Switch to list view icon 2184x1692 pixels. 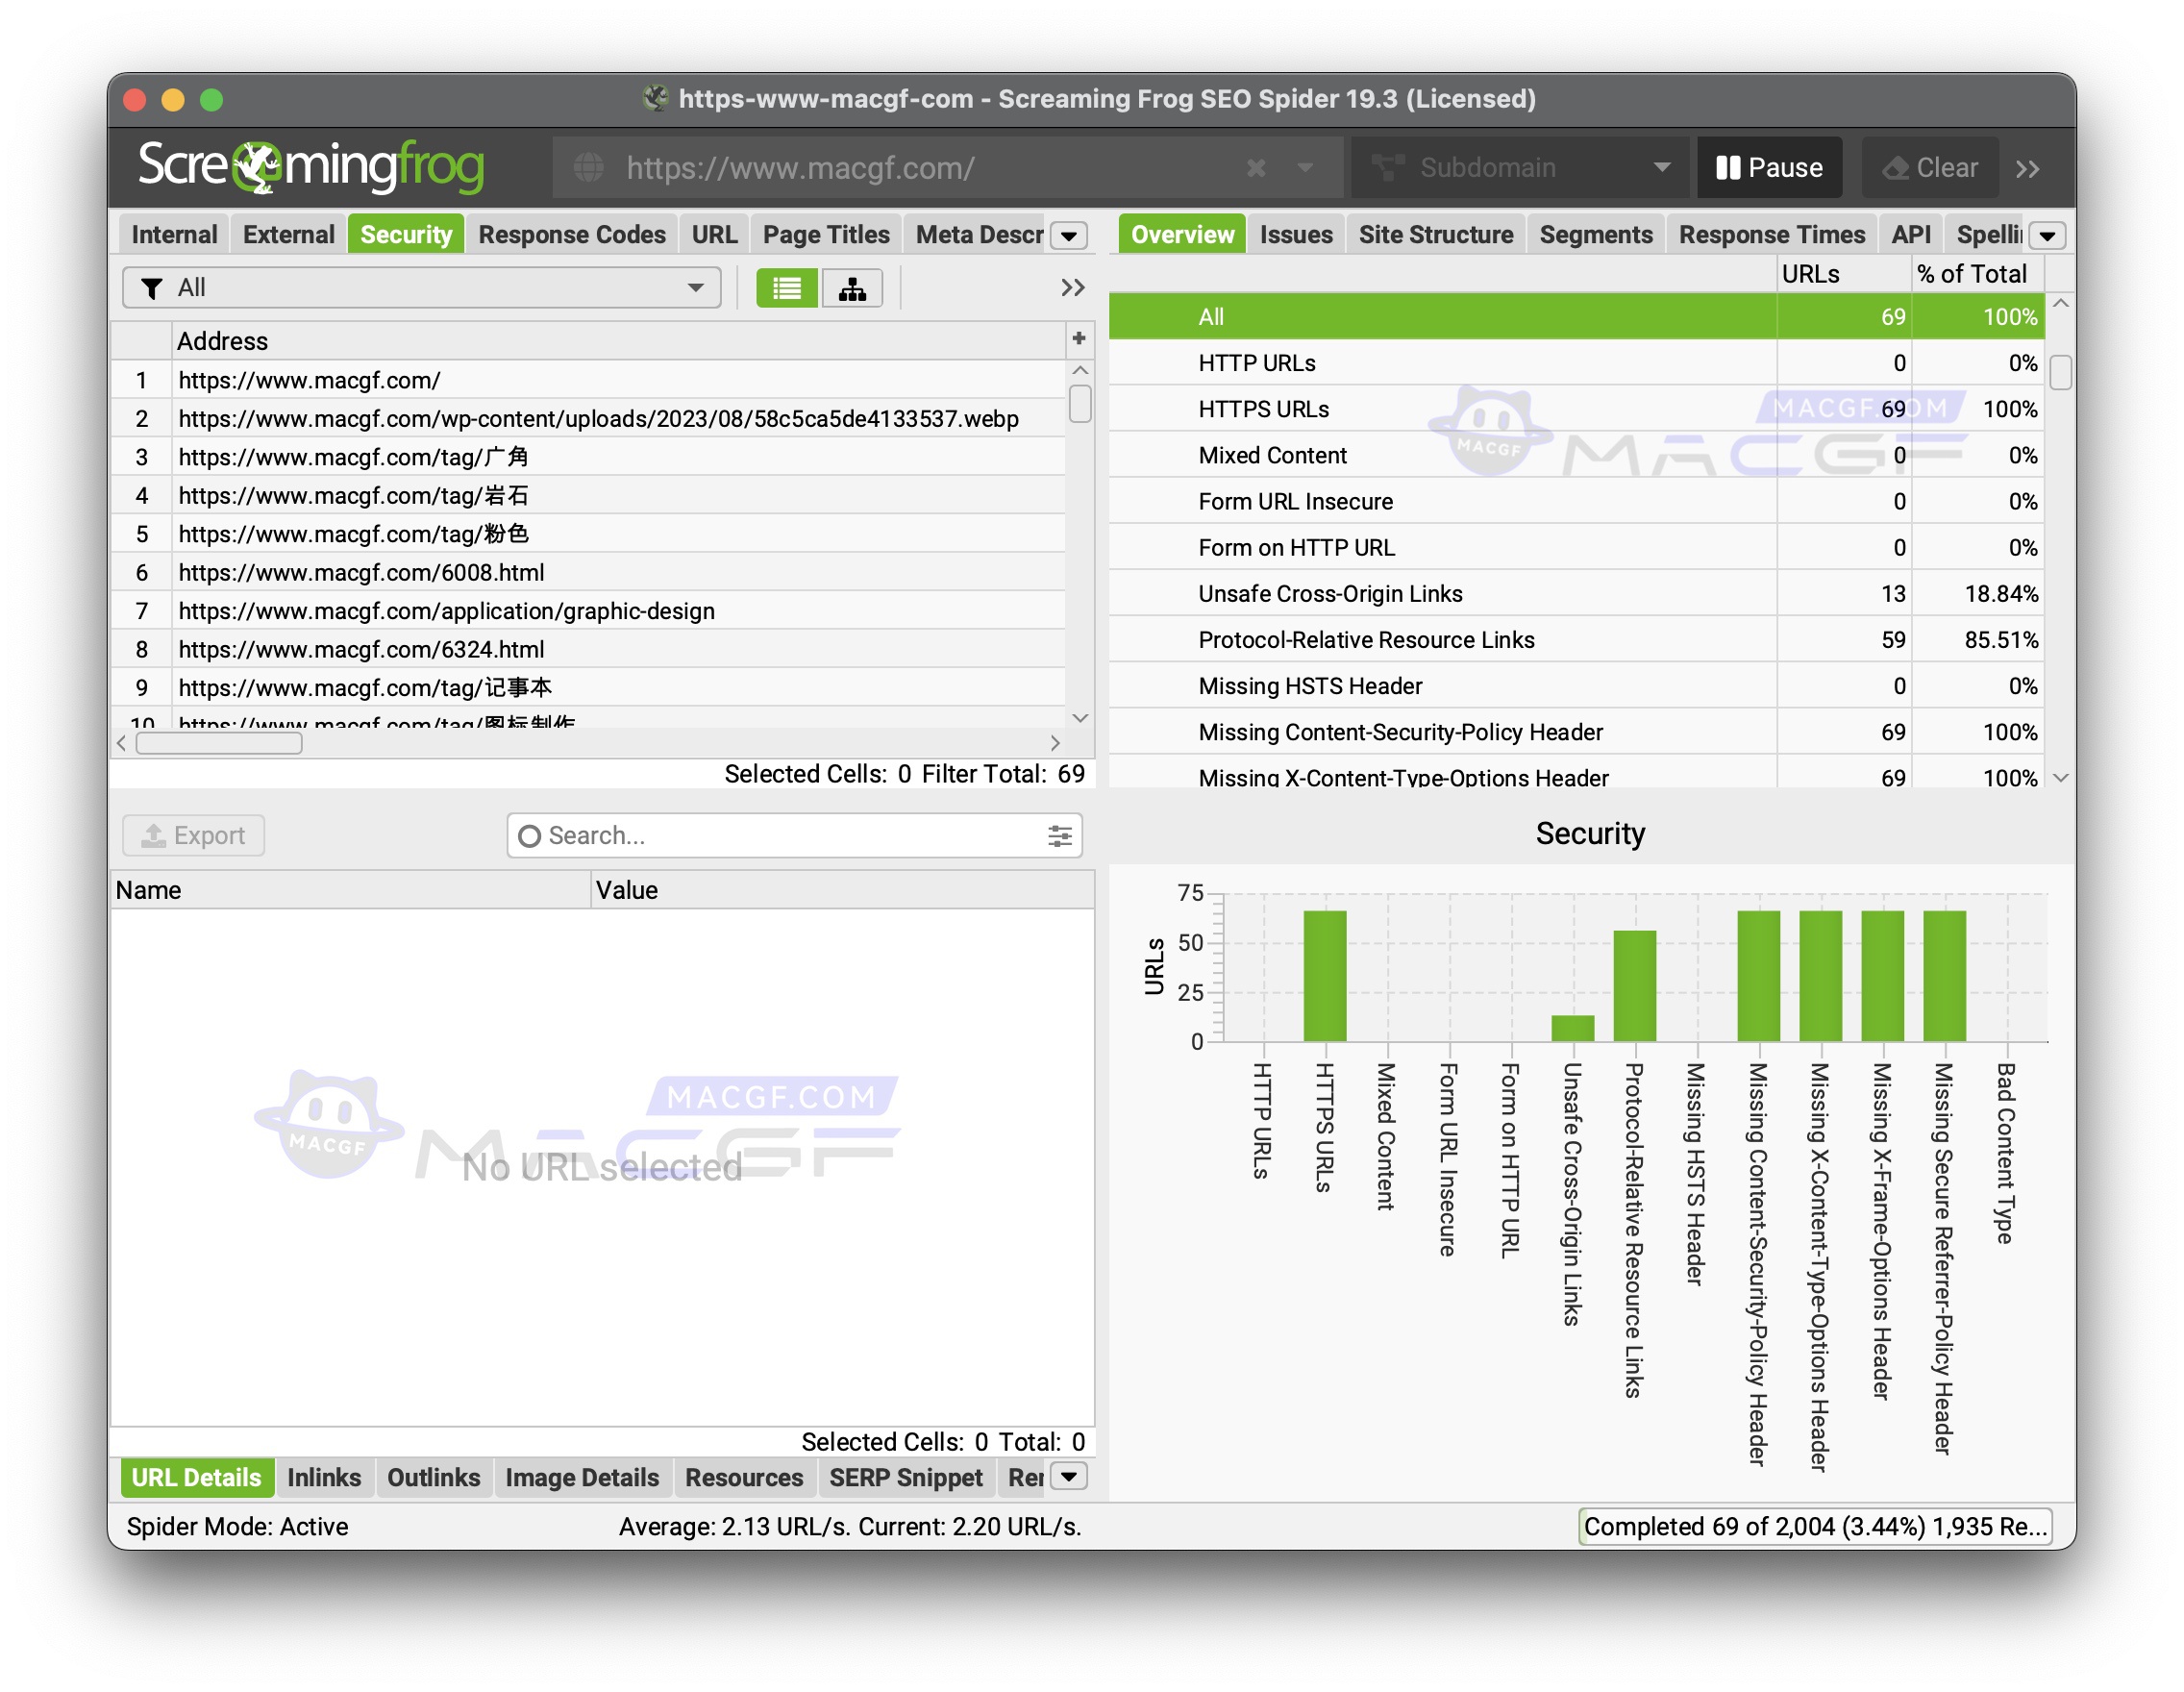pos(786,289)
